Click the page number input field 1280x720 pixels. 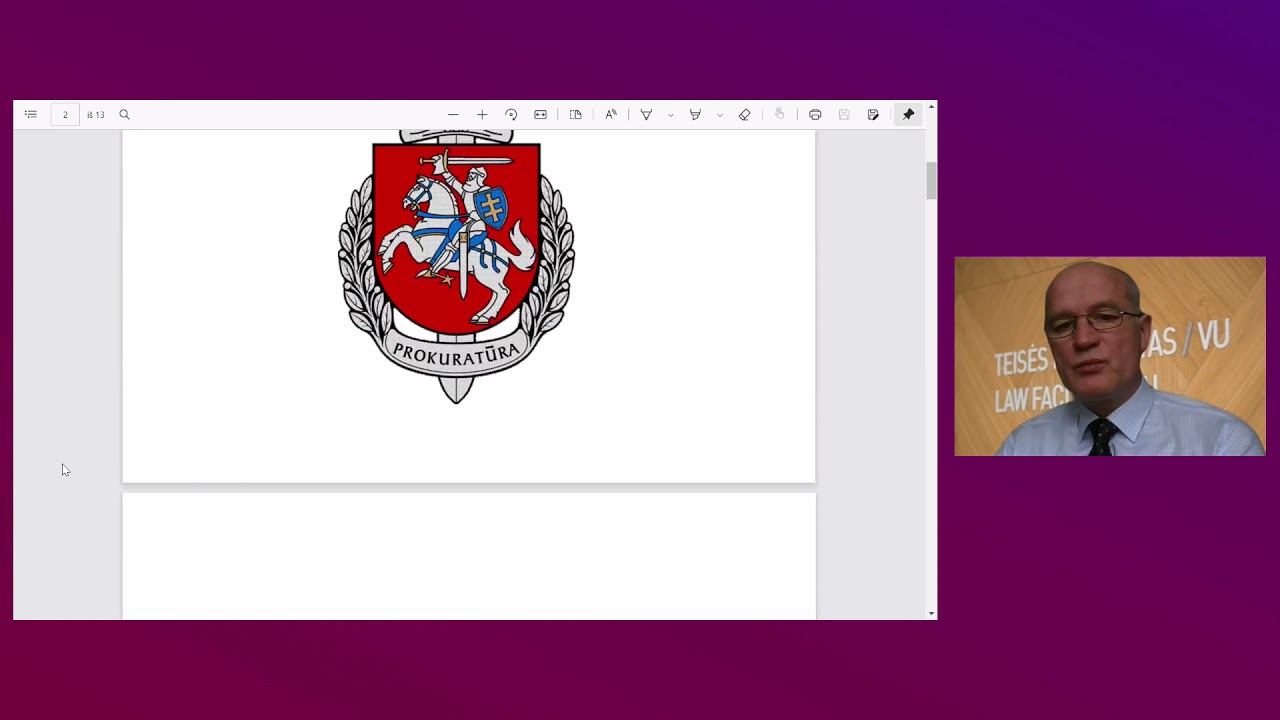(65, 115)
